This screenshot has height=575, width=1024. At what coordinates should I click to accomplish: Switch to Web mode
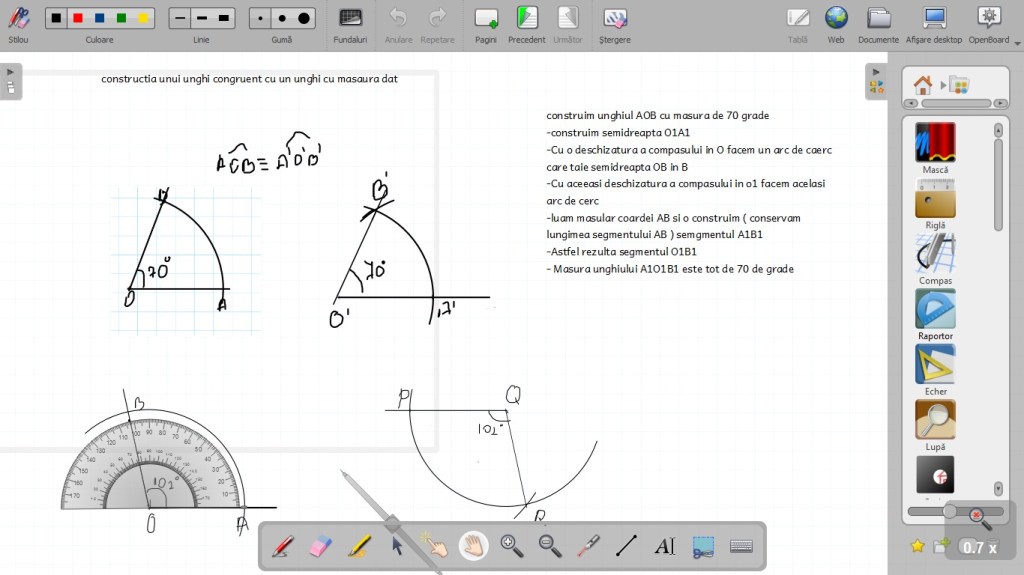pyautogui.click(x=836, y=23)
